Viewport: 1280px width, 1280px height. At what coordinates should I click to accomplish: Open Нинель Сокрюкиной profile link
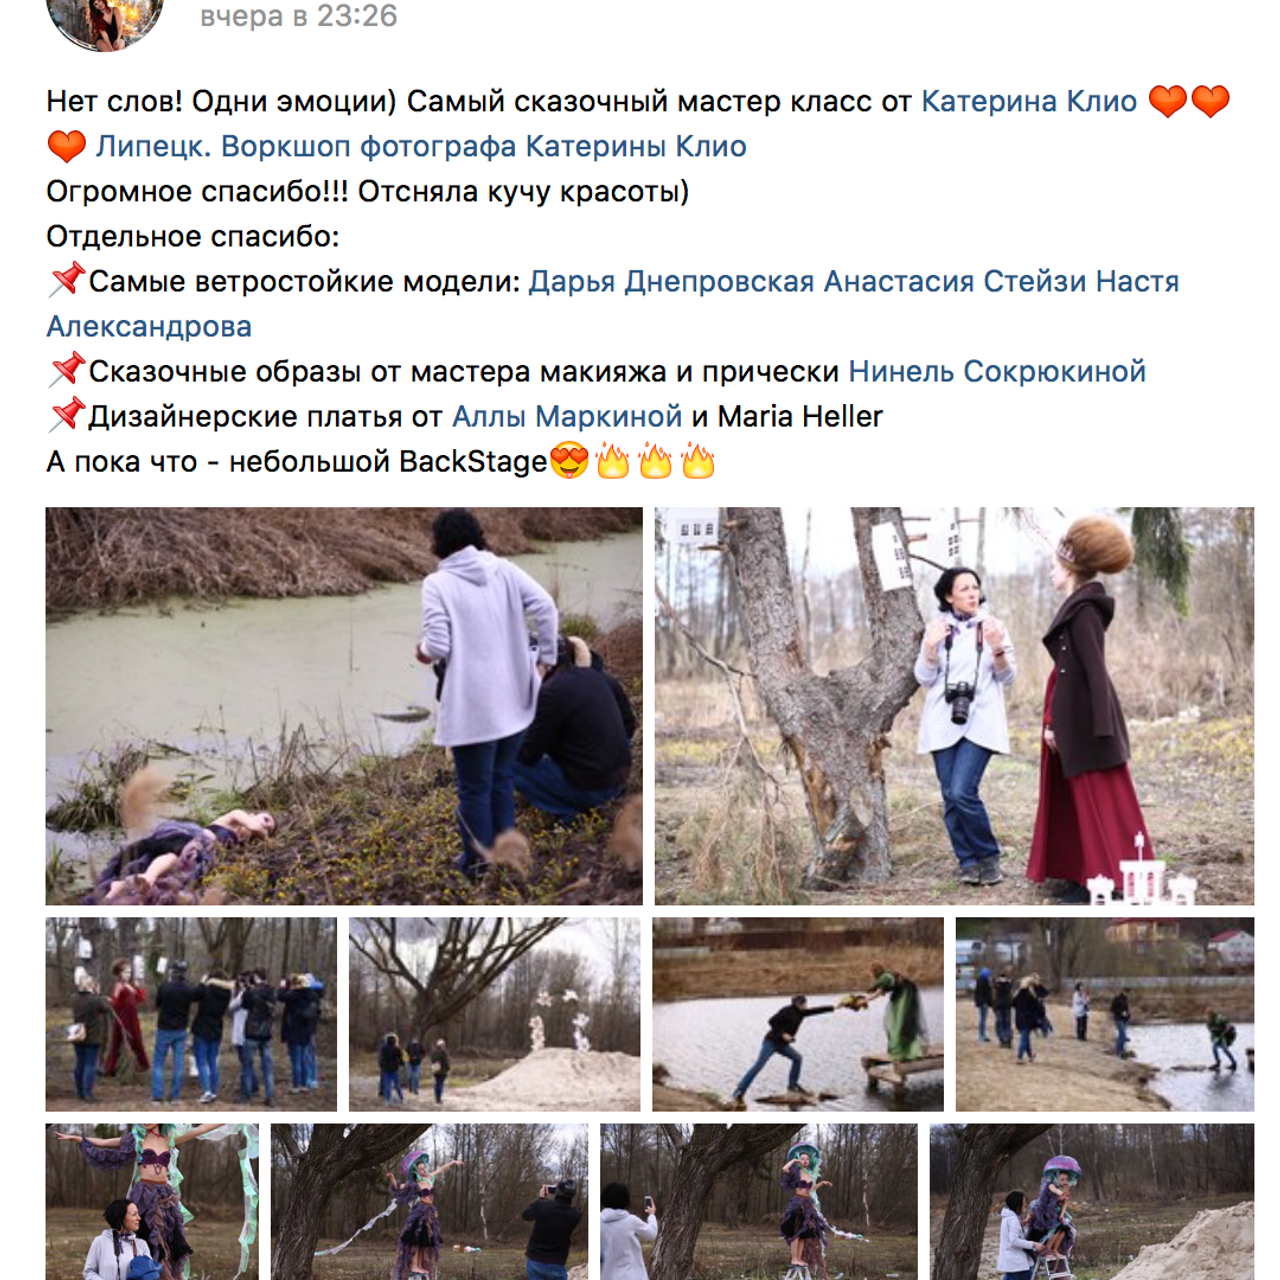click(997, 371)
